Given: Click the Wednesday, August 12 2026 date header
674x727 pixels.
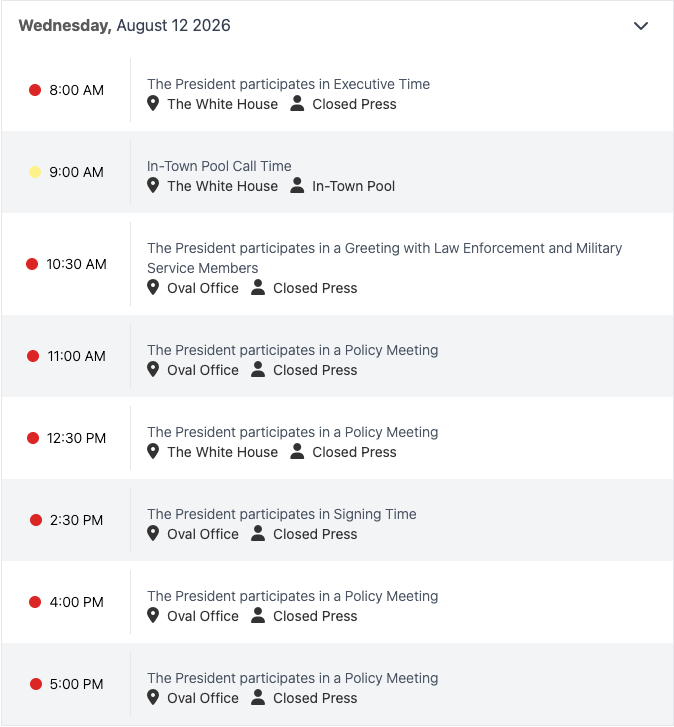Looking at the screenshot, I should coord(124,26).
